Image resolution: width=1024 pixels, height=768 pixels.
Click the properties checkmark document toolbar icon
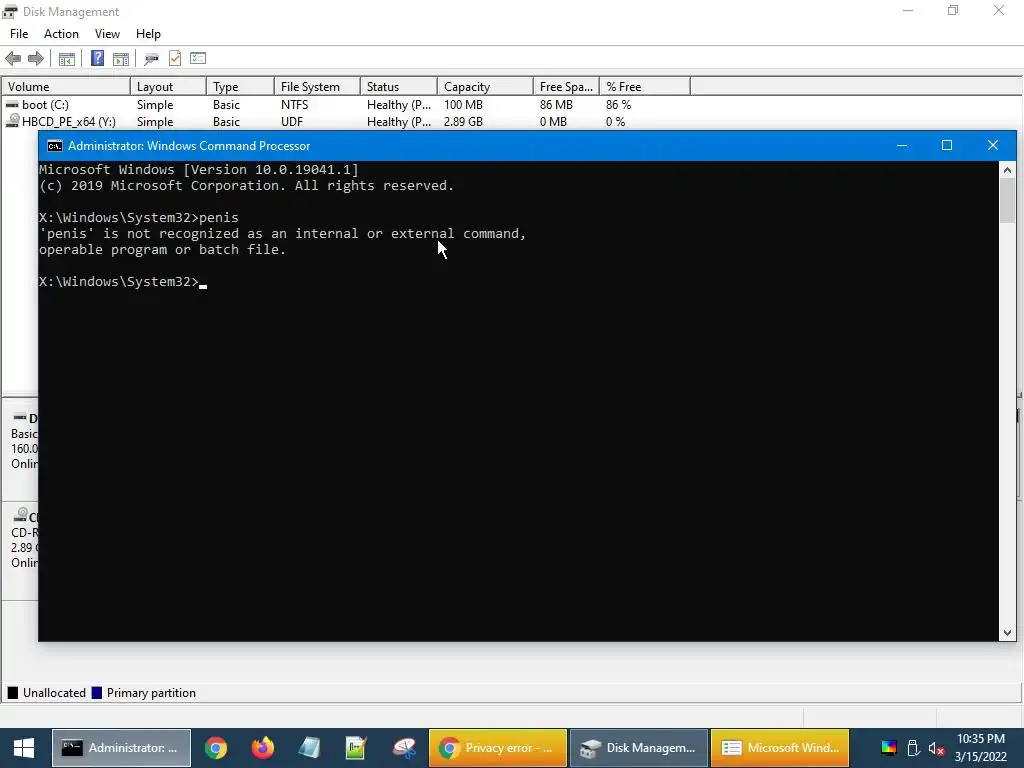(x=175, y=58)
